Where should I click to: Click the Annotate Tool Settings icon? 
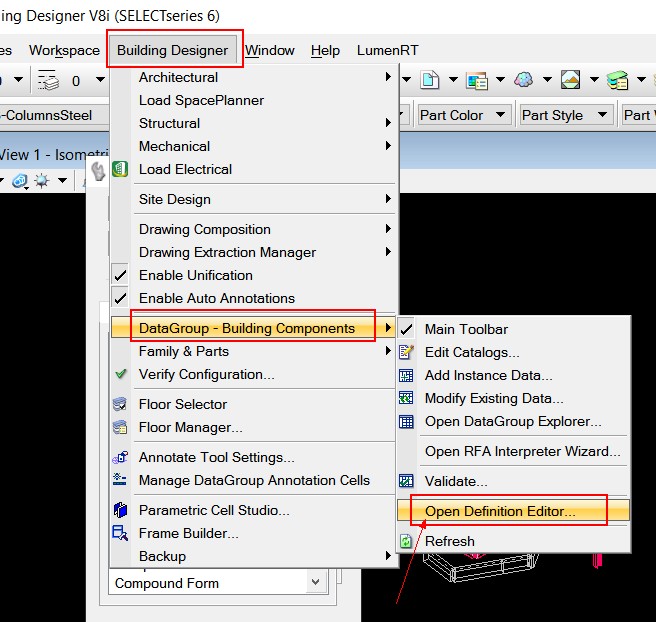pyautogui.click(x=120, y=457)
